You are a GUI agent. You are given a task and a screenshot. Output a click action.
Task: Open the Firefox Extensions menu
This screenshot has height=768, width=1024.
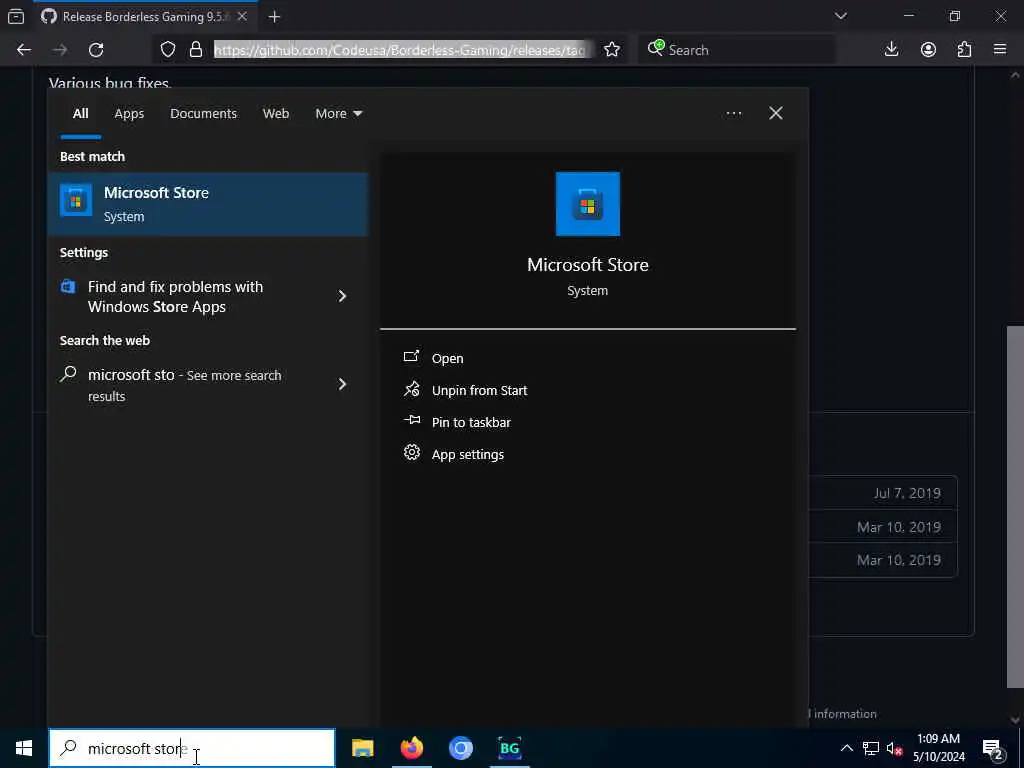[964, 50]
